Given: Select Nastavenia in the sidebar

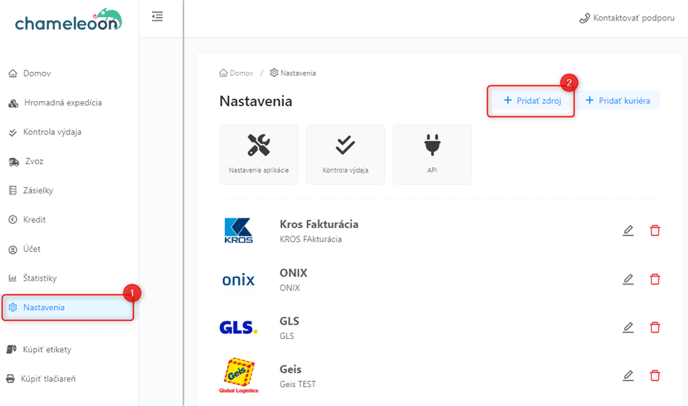Looking at the screenshot, I should pos(68,308).
